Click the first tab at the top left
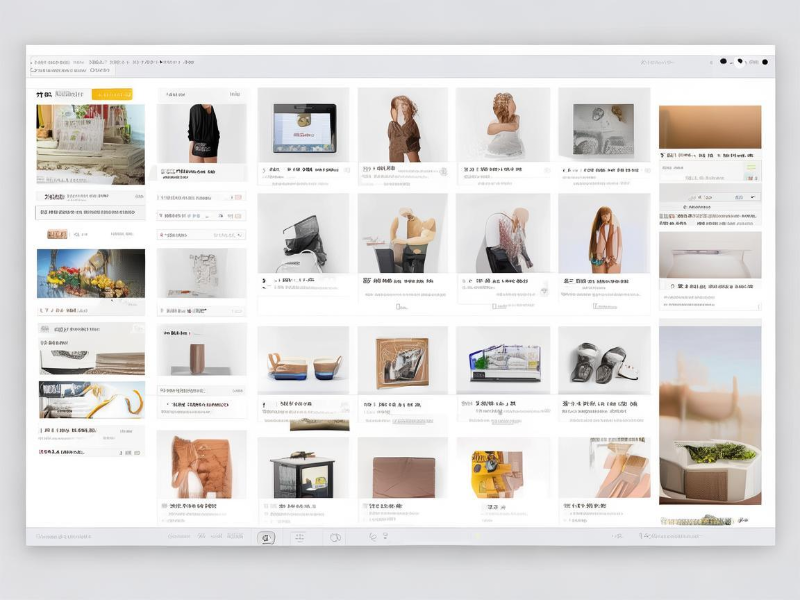Viewport: 800px width, 600px height. (60, 71)
